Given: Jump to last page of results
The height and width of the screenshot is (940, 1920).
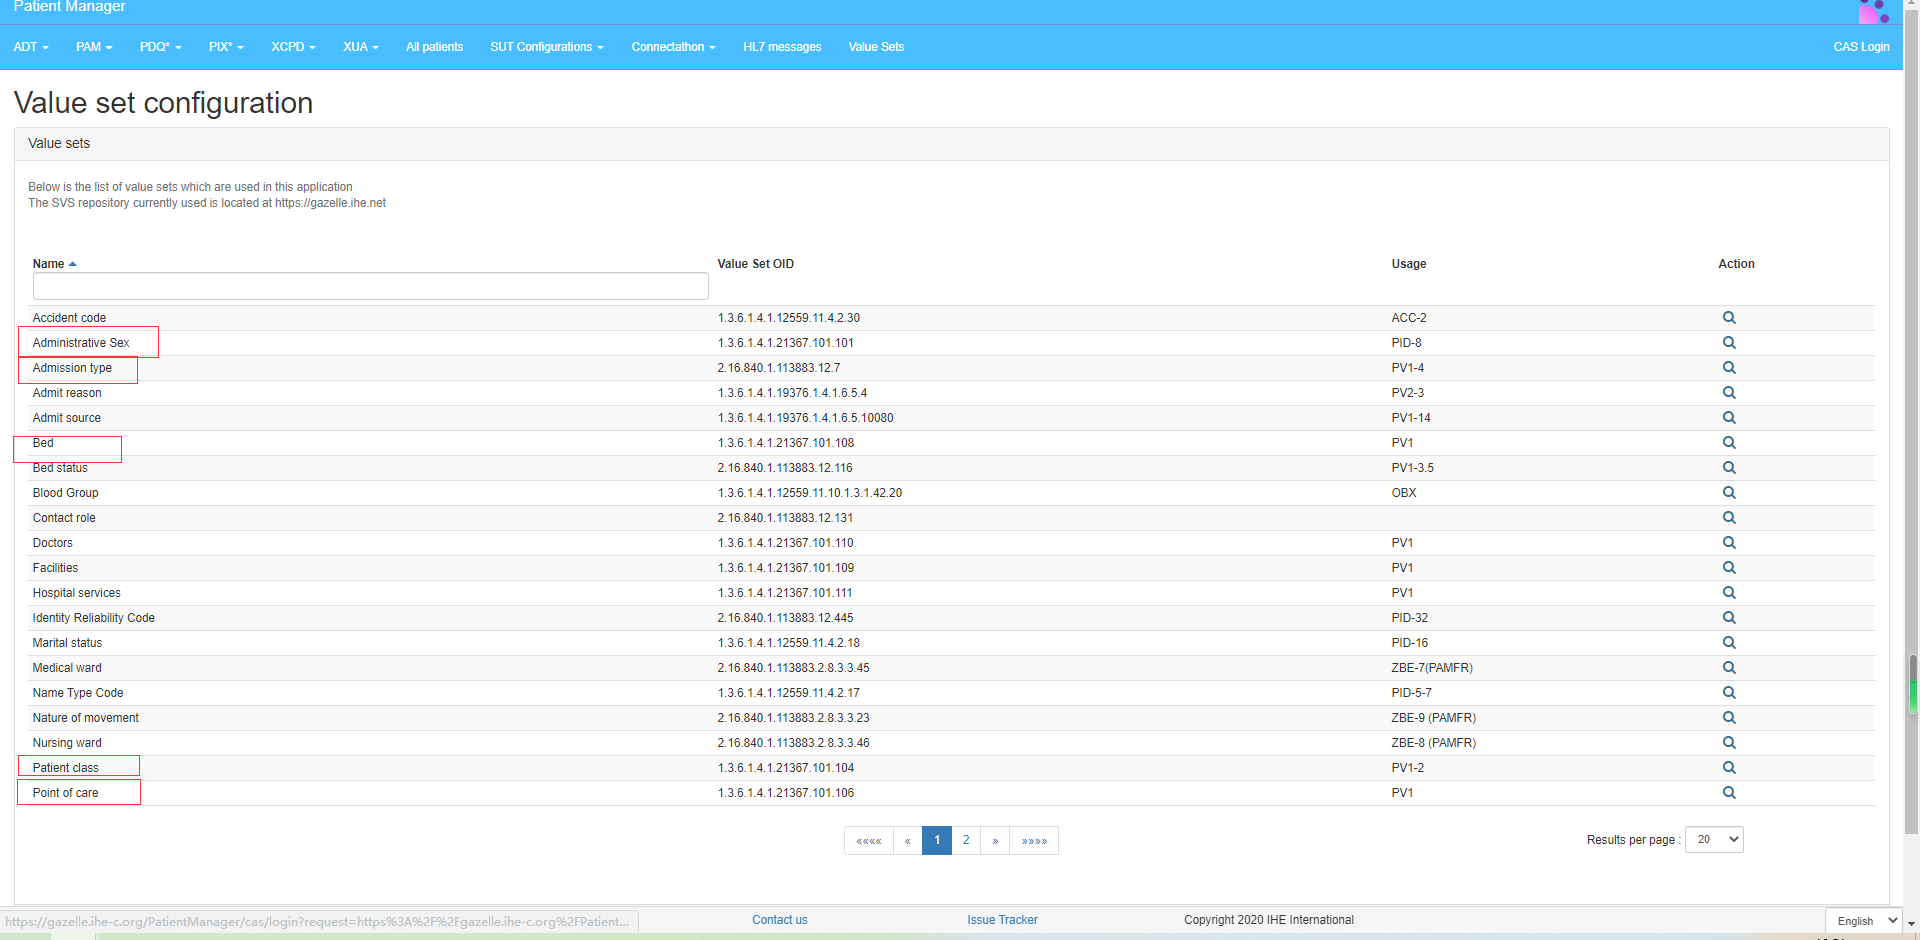Looking at the screenshot, I should (x=1034, y=840).
